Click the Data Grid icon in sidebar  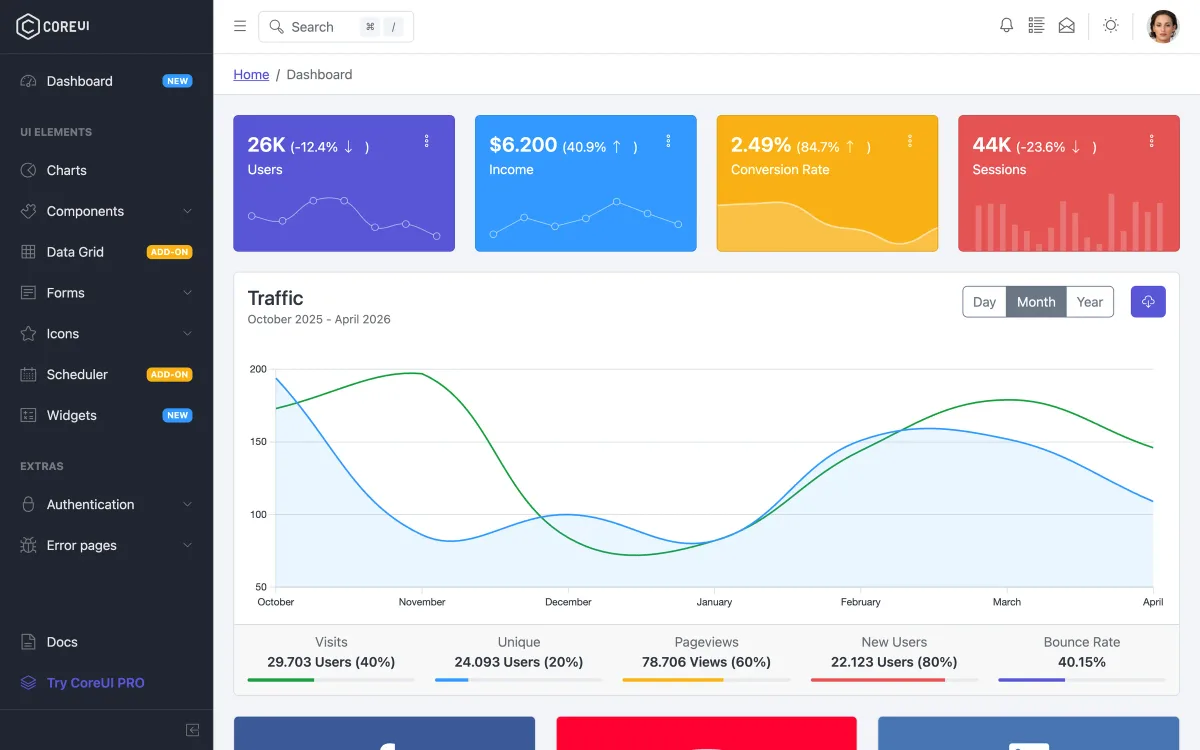pyautogui.click(x=28, y=252)
